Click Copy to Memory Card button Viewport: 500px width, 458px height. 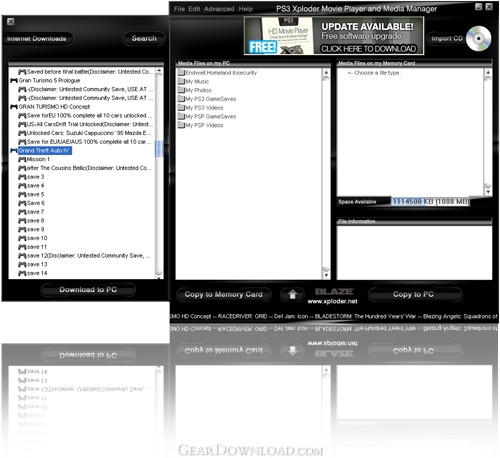pos(224,294)
